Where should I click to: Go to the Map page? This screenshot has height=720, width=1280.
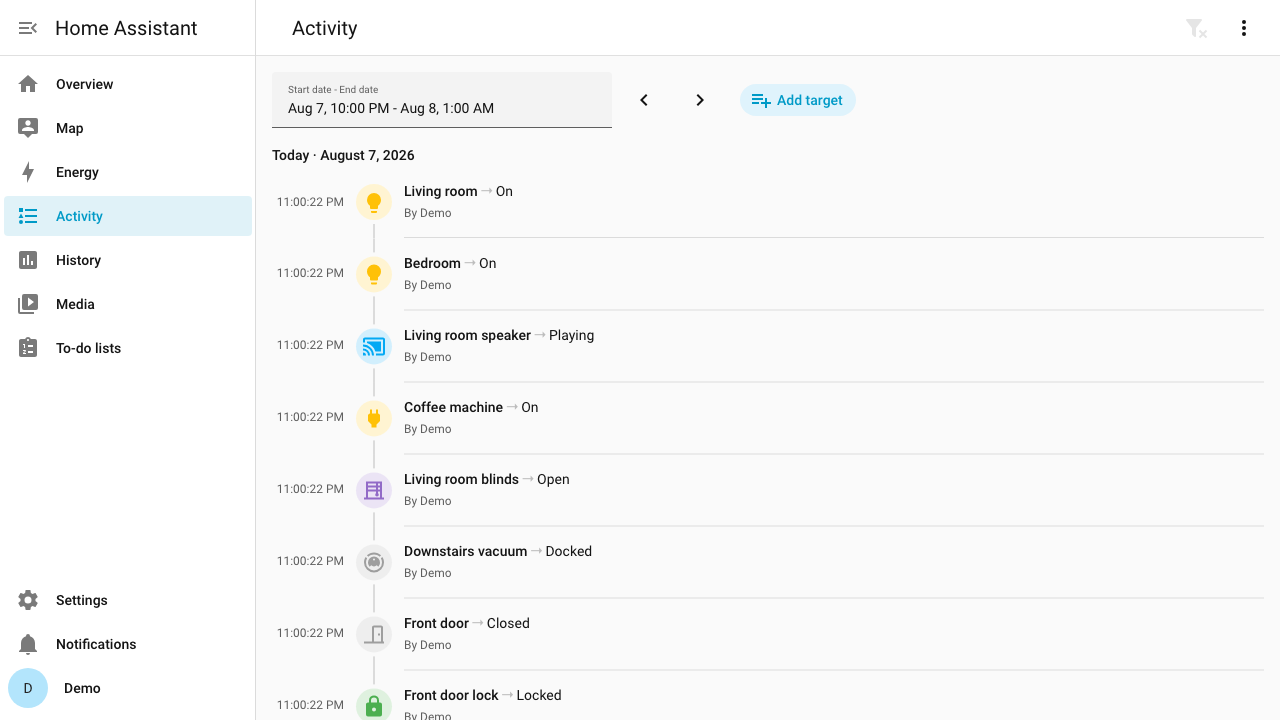pyautogui.click(x=128, y=128)
